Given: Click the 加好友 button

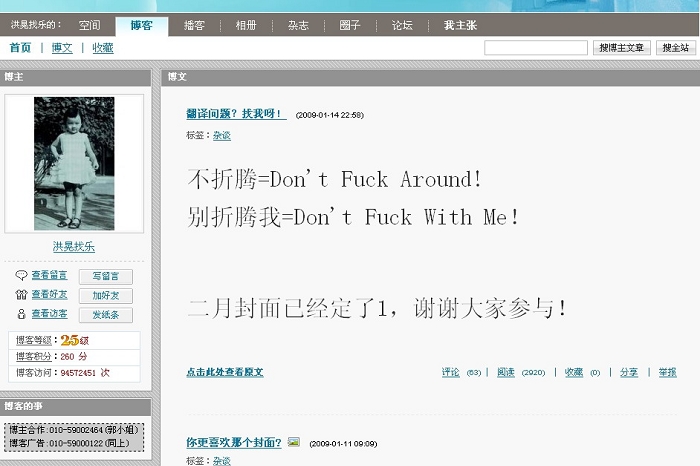Looking at the screenshot, I should pyautogui.click(x=105, y=296).
